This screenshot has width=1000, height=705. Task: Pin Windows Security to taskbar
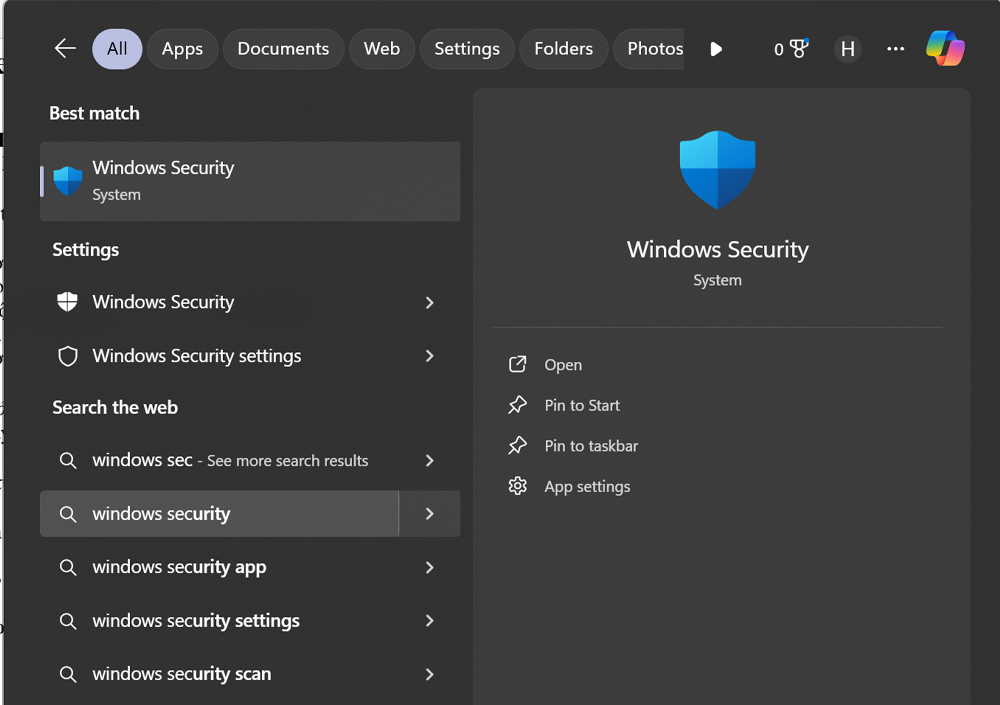pyautogui.click(x=590, y=446)
